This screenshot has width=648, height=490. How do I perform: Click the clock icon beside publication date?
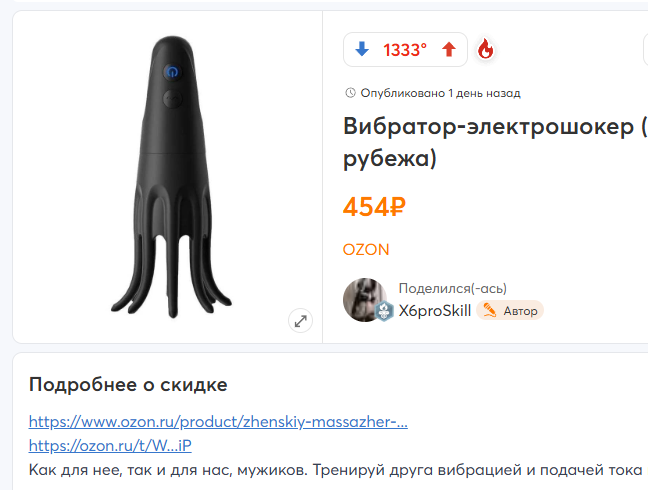tap(350, 93)
